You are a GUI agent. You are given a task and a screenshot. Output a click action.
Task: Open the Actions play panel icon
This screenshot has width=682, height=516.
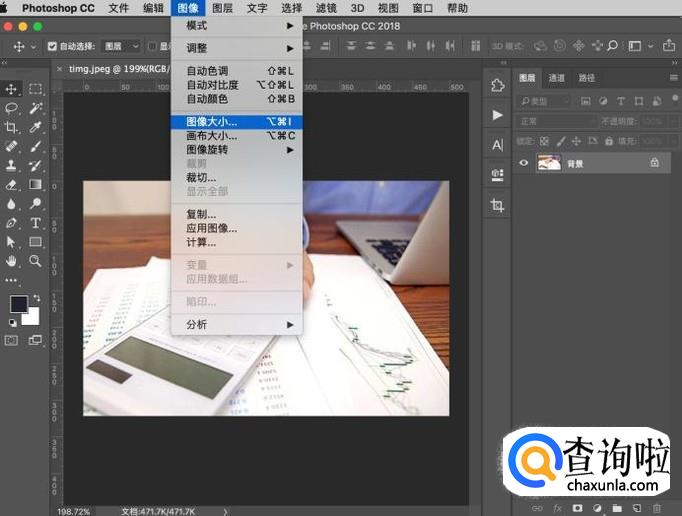tap(497, 115)
